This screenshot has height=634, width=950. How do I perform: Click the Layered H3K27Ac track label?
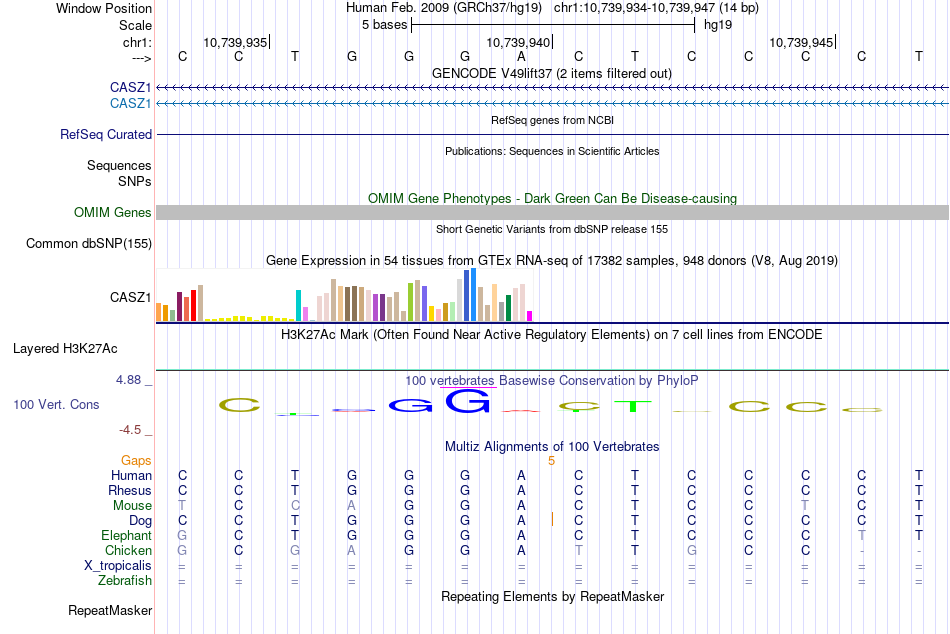[65, 349]
